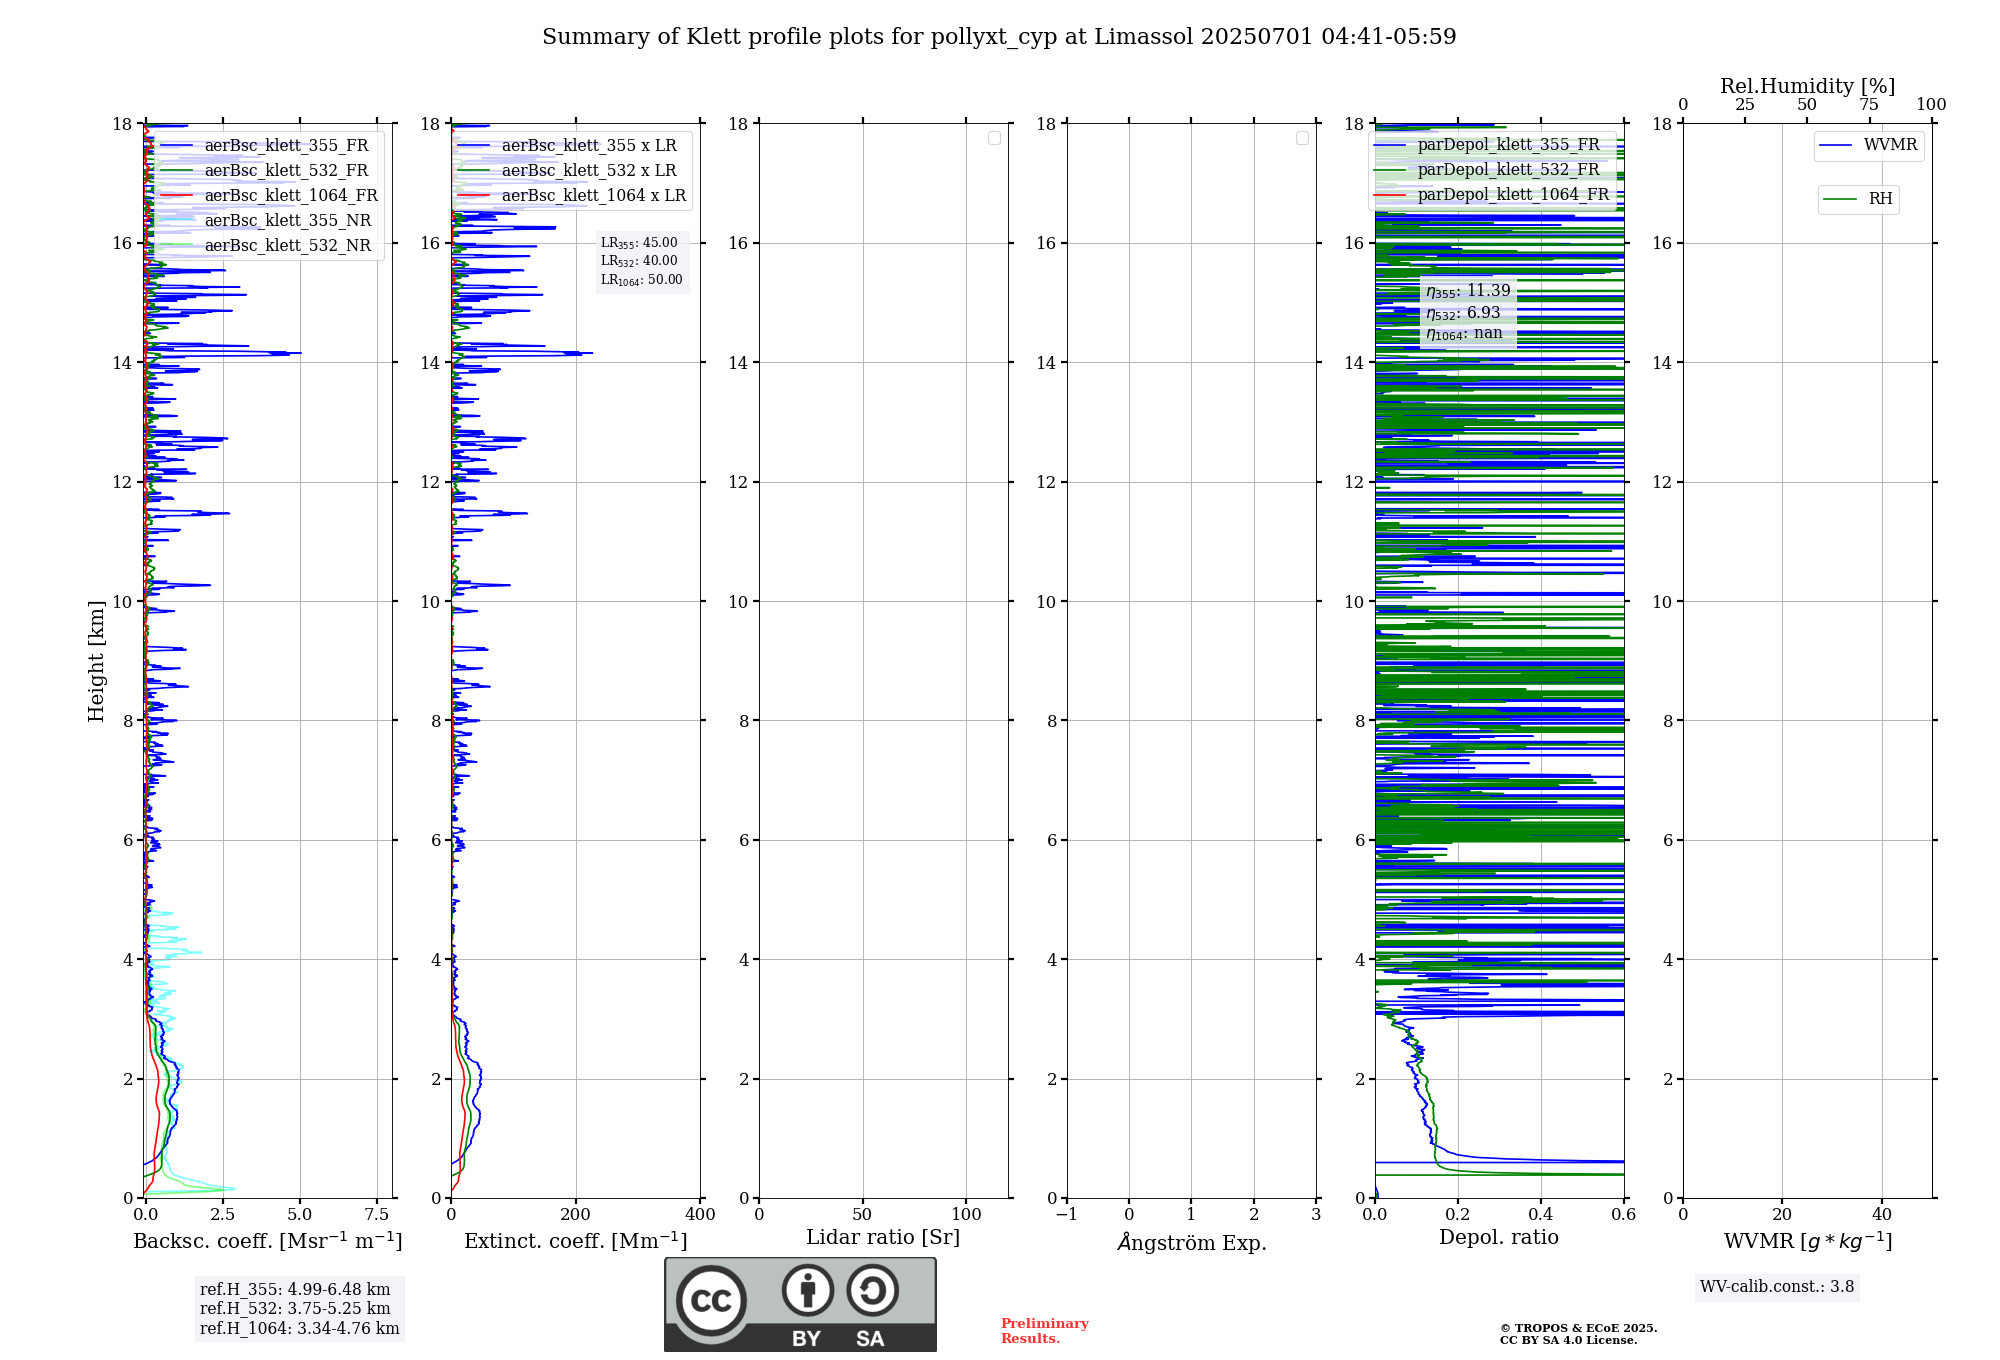
Task: Click the RH legend entry
Action: coord(1858,199)
